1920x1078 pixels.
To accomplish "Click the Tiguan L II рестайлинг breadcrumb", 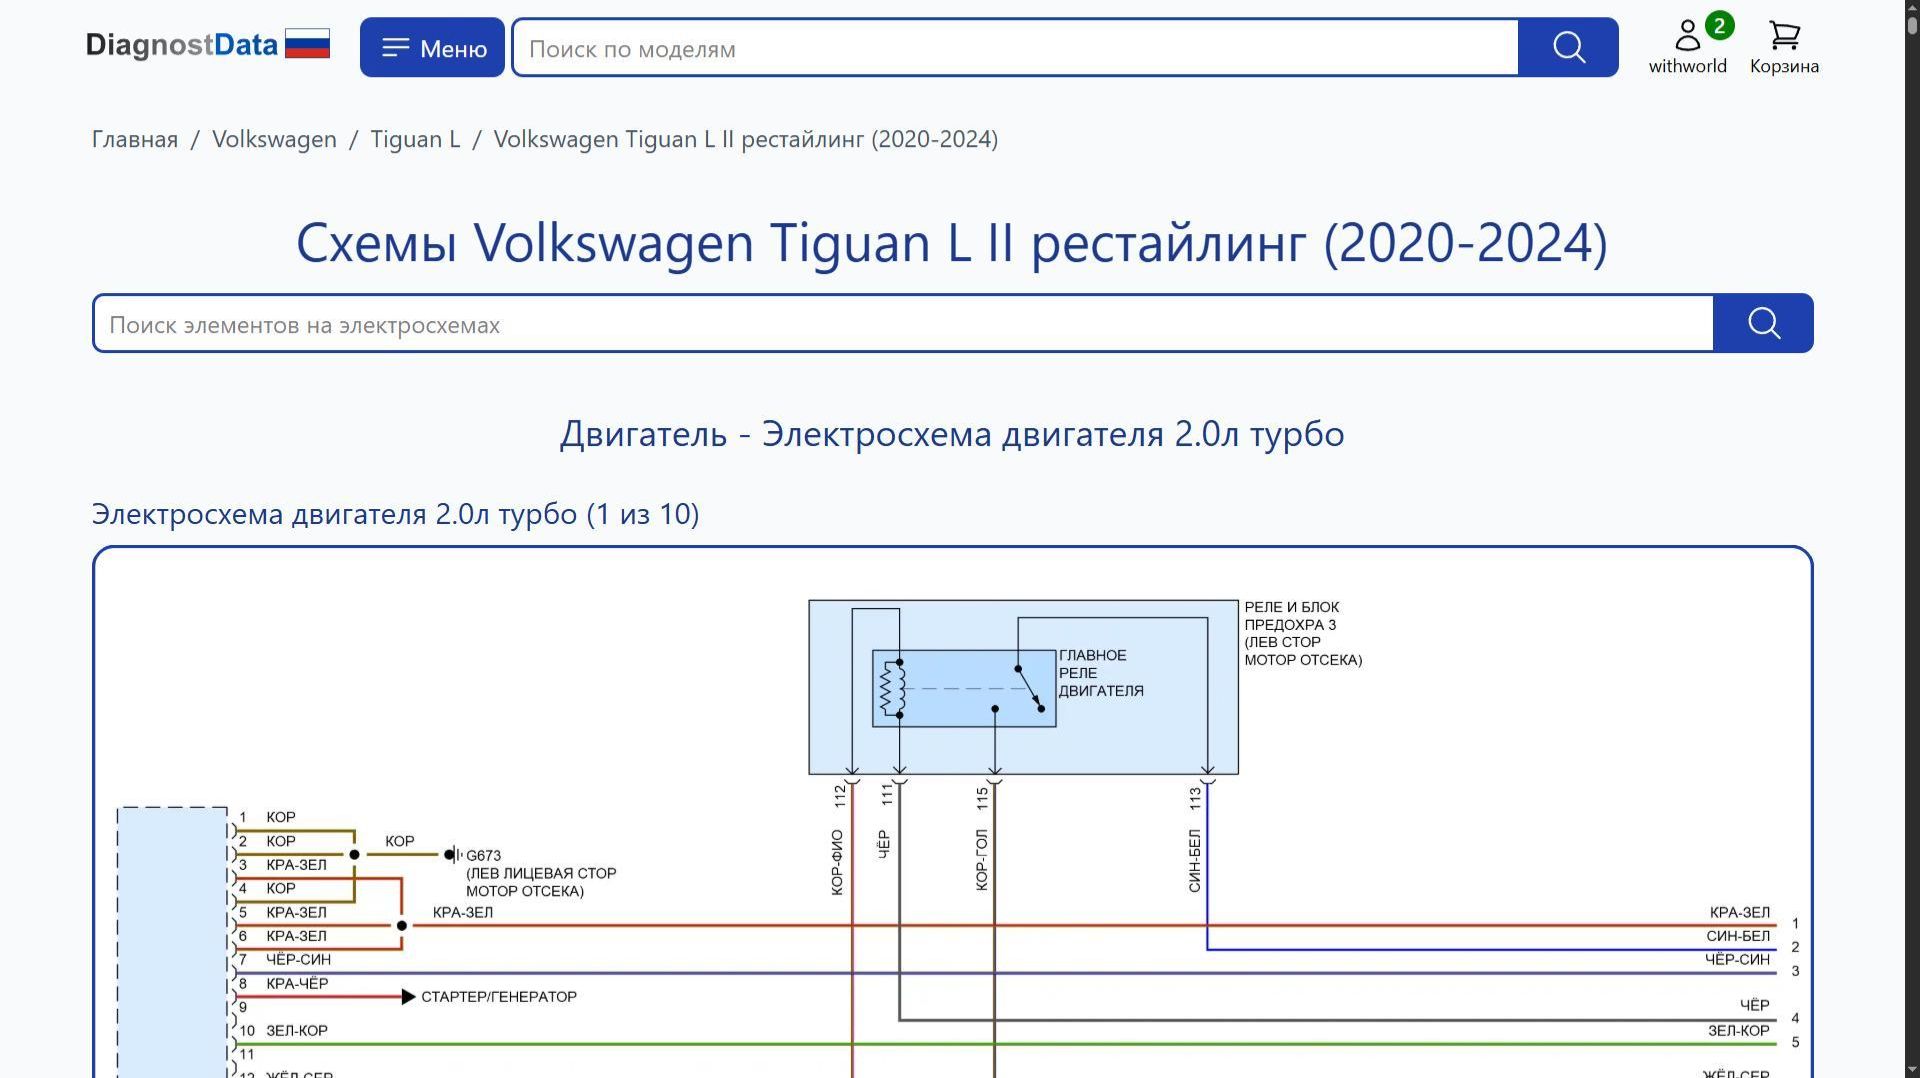I will coord(746,139).
